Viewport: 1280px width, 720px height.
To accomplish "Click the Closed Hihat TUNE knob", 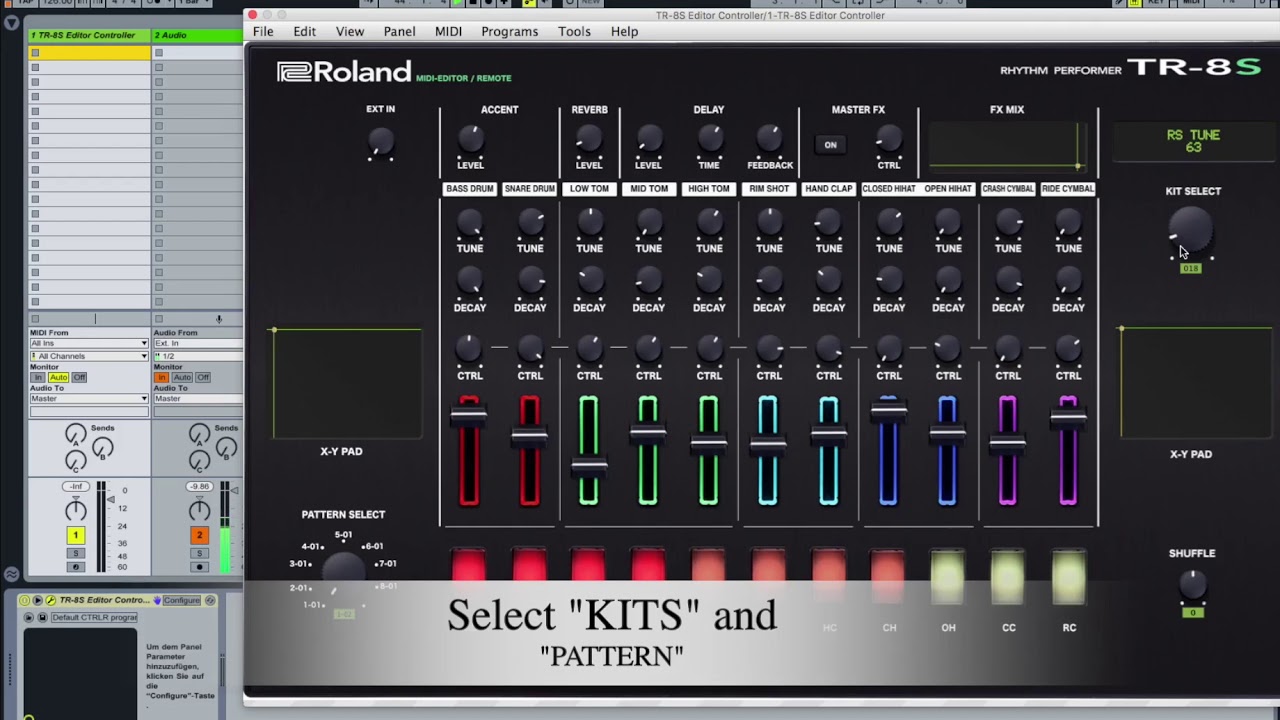I will pos(888,223).
